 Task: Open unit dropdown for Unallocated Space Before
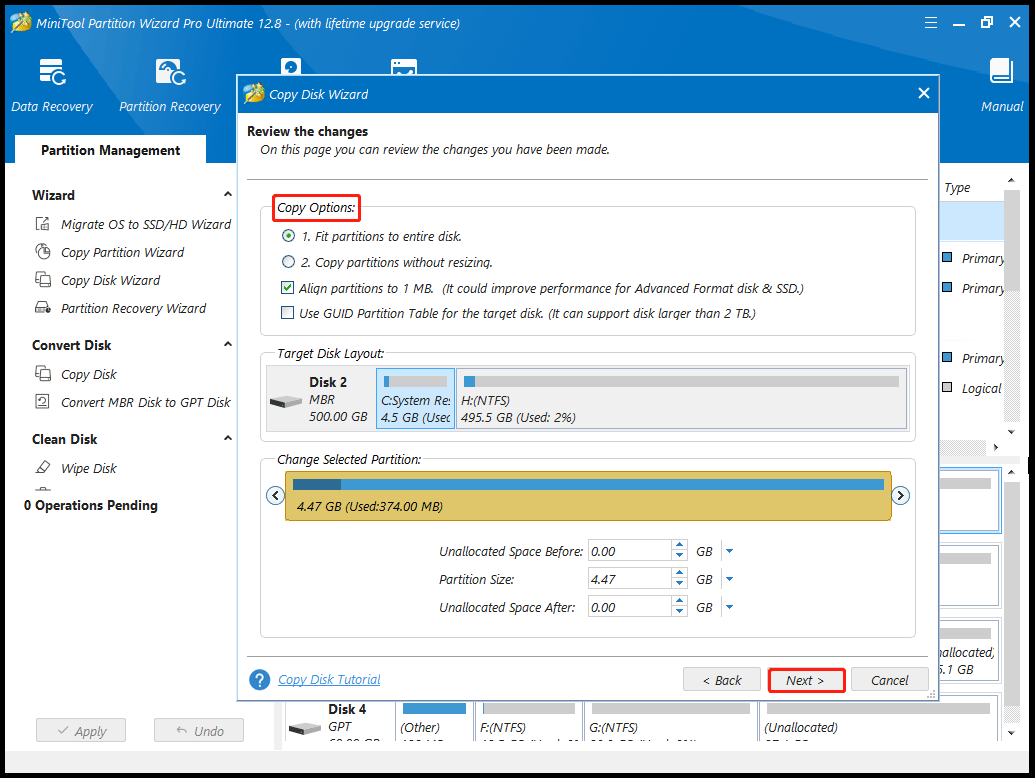click(x=729, y=551)
